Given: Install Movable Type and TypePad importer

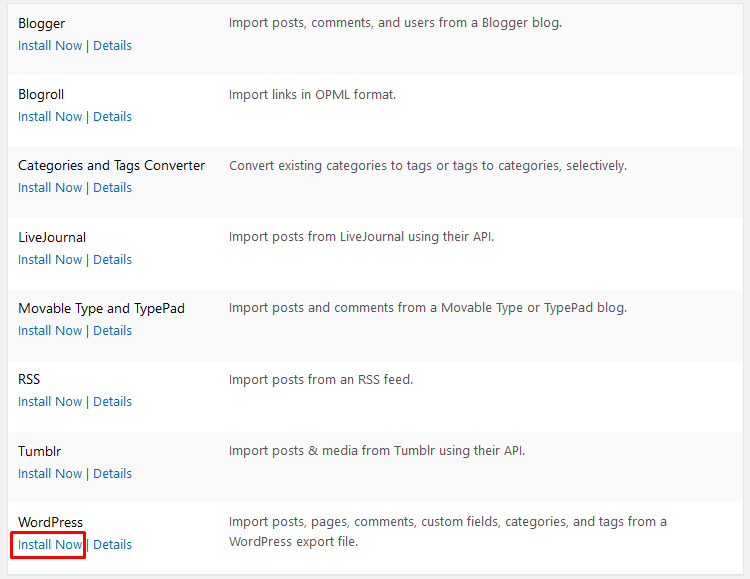Looking at the screenshot, I should pyautogui.click(x=50, y=331).
